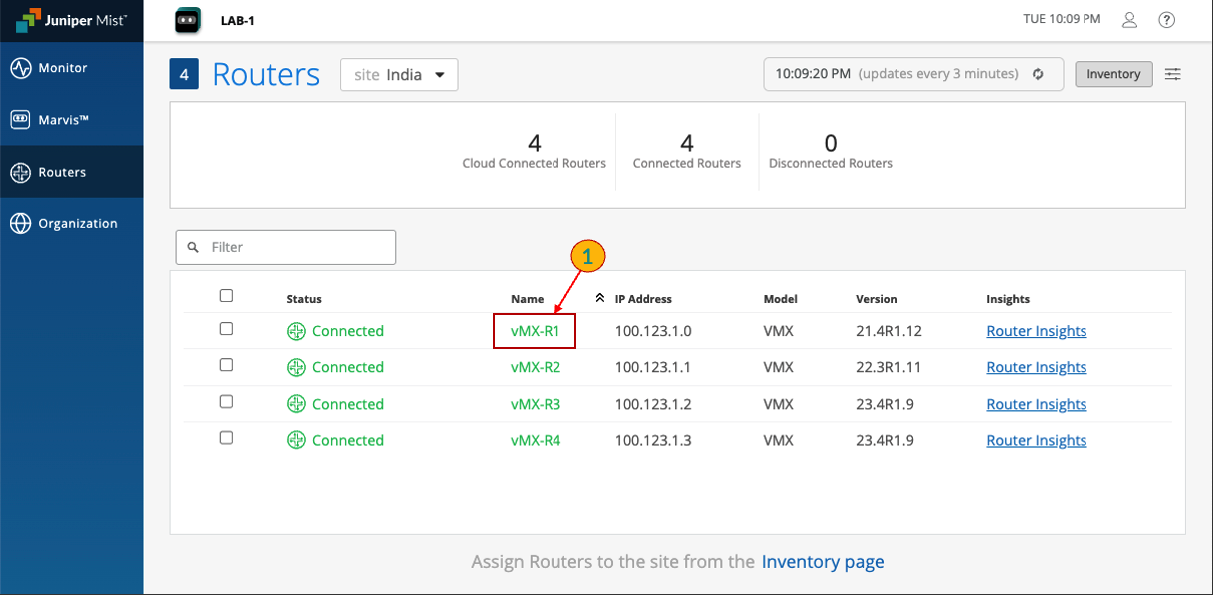Open the user account icon

point(1129,20)
